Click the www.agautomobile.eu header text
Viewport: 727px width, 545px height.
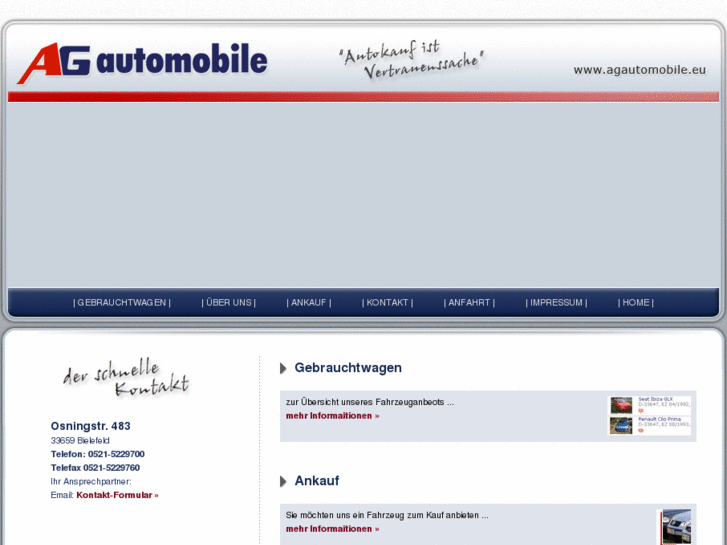[x=639, y=70]
